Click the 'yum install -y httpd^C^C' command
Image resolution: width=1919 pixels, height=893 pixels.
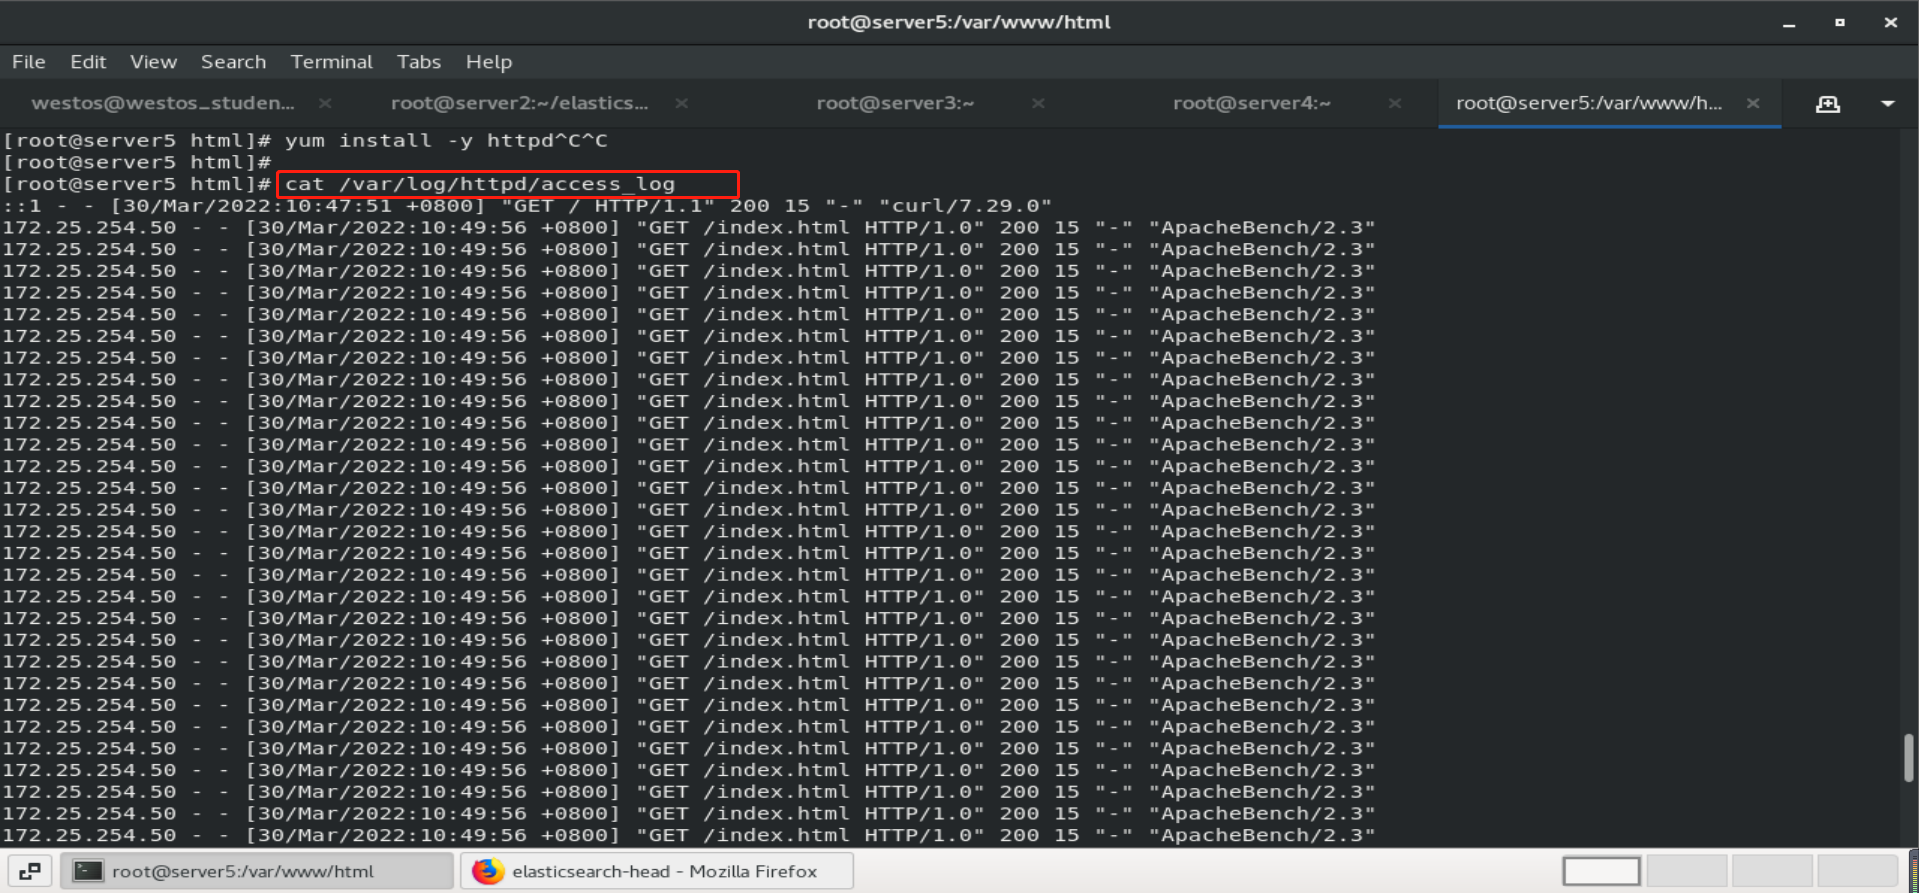[x=446, y=141]
